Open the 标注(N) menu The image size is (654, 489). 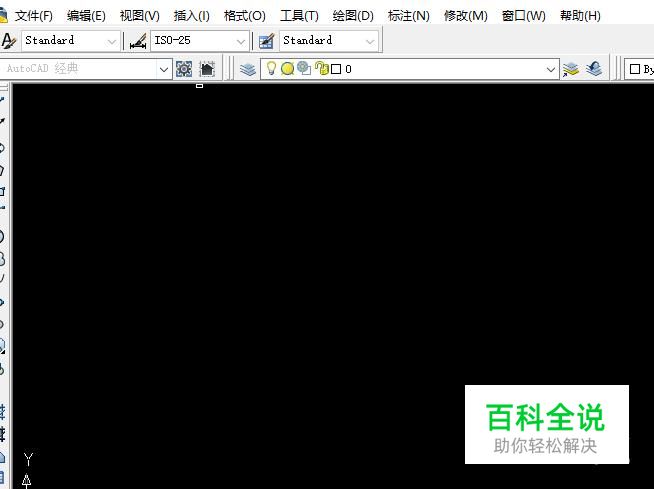click(x=408, y=16)
